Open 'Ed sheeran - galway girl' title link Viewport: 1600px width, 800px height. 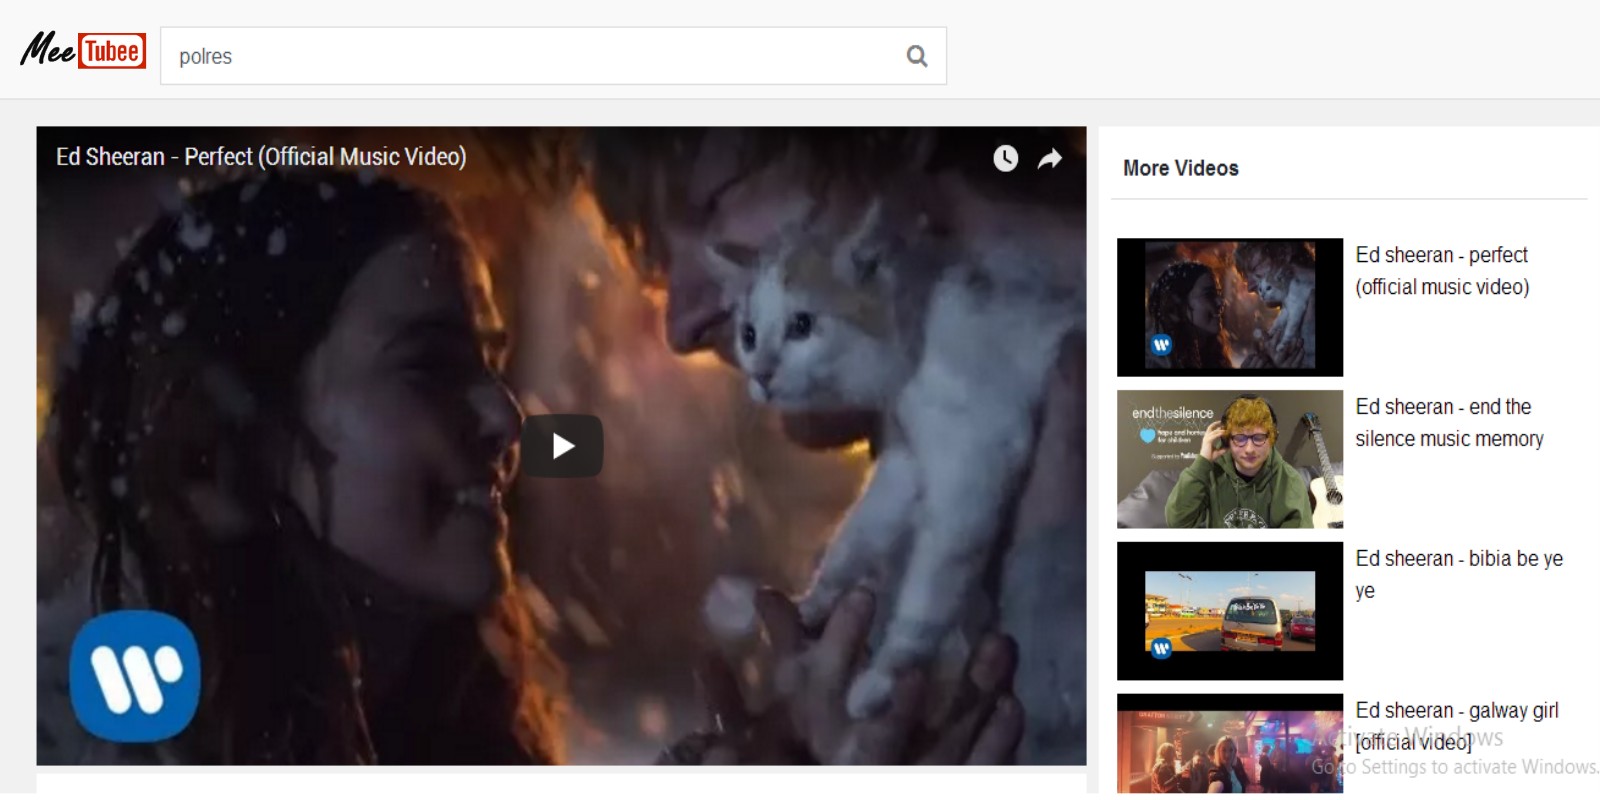(x=1457, y=726)
